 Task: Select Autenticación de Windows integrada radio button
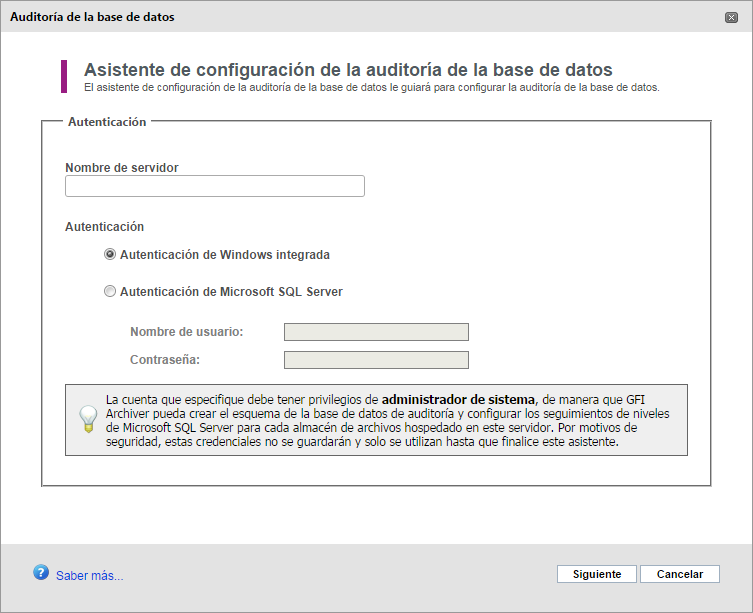coord(110,254)
